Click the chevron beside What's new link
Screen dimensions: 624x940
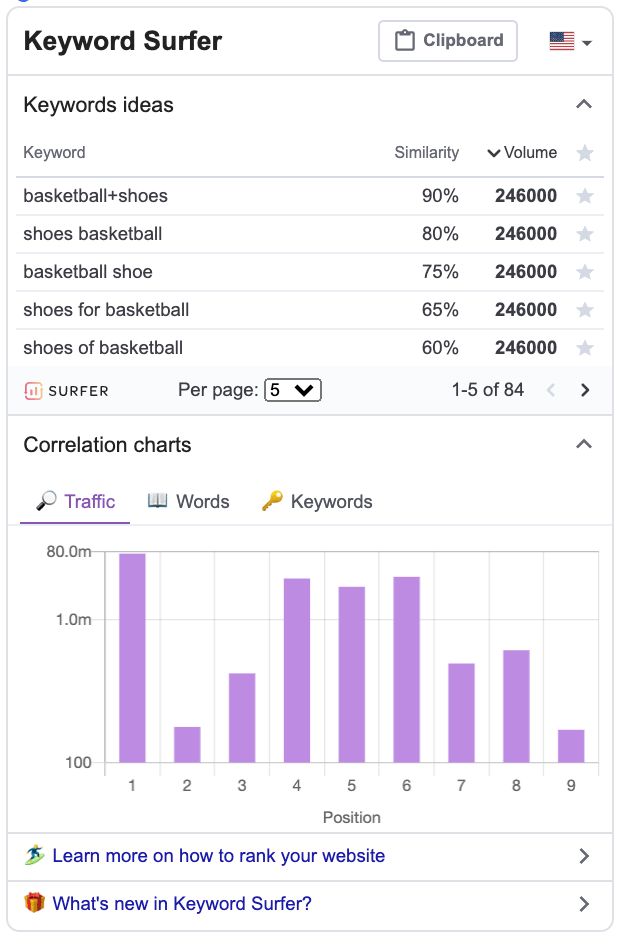[x=584, y=904]
